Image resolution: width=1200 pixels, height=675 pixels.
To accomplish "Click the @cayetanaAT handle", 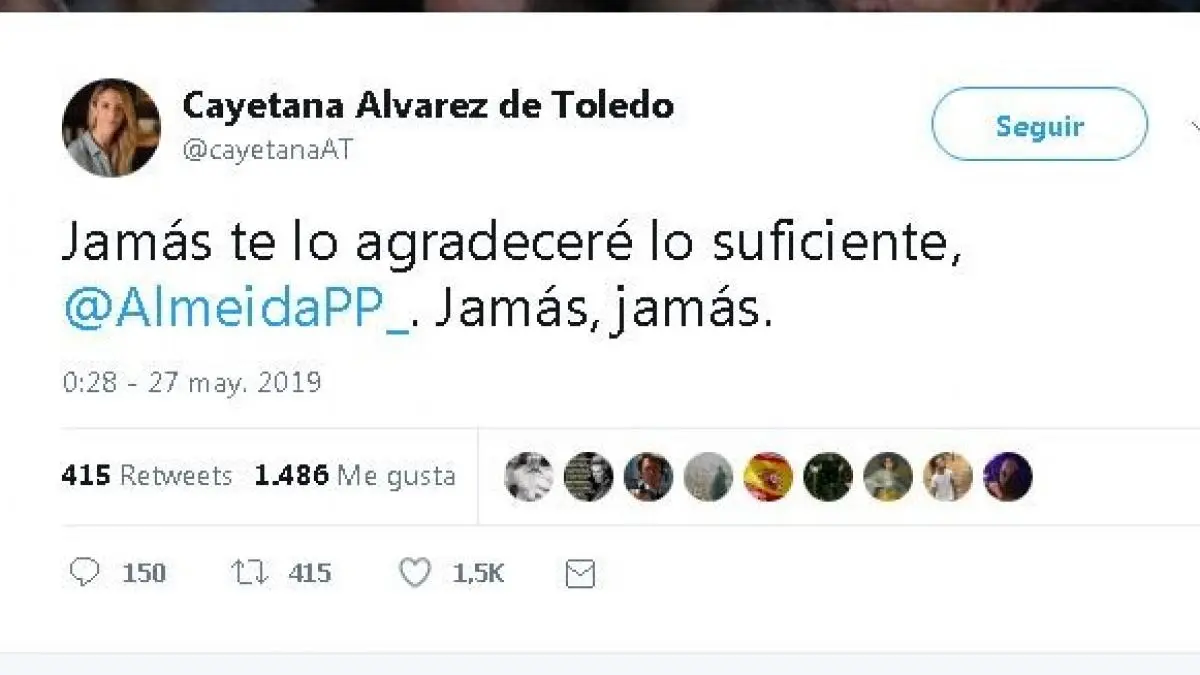I will 267,149.
